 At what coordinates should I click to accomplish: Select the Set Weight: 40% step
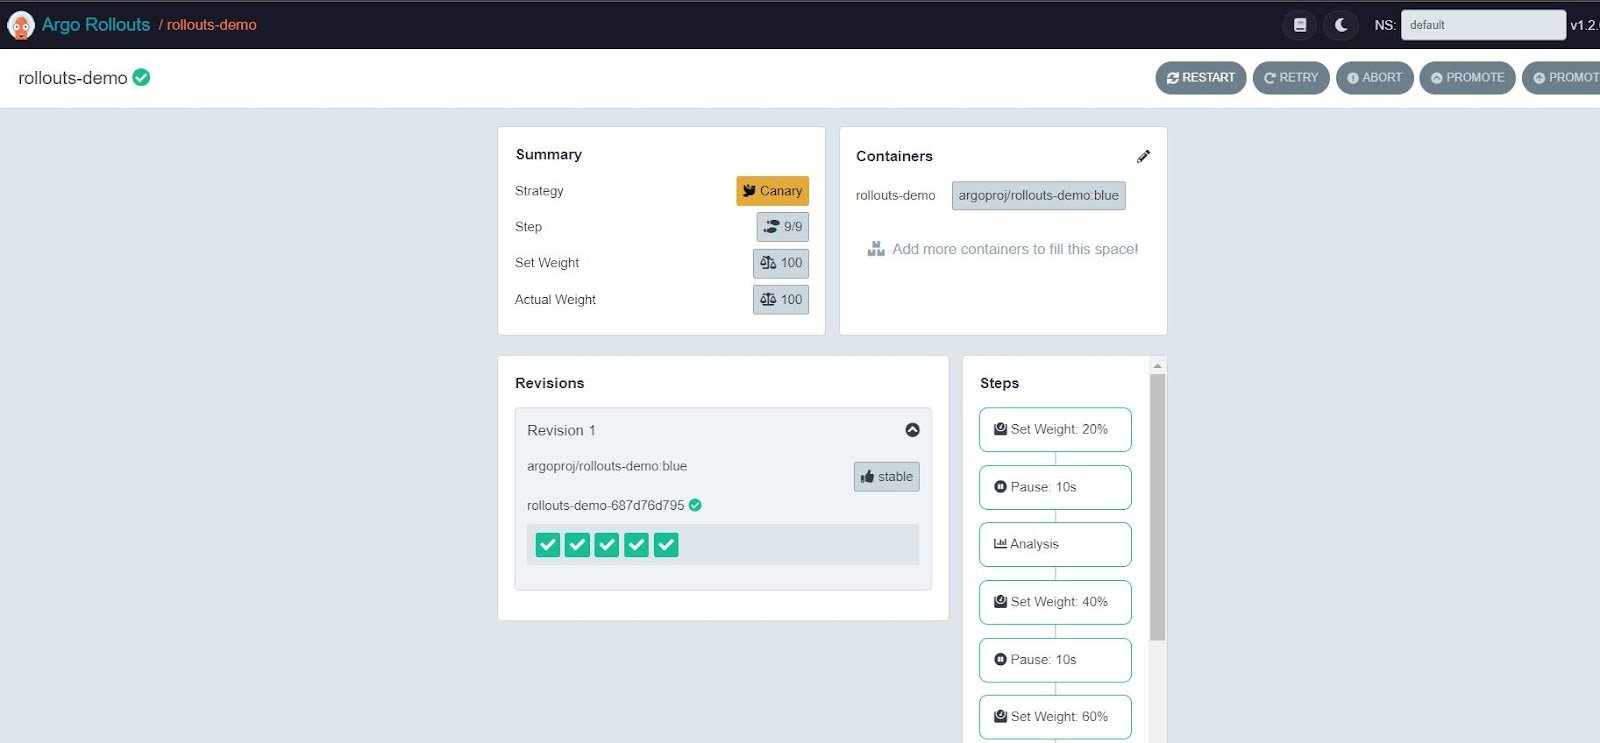pos(1055,603)
